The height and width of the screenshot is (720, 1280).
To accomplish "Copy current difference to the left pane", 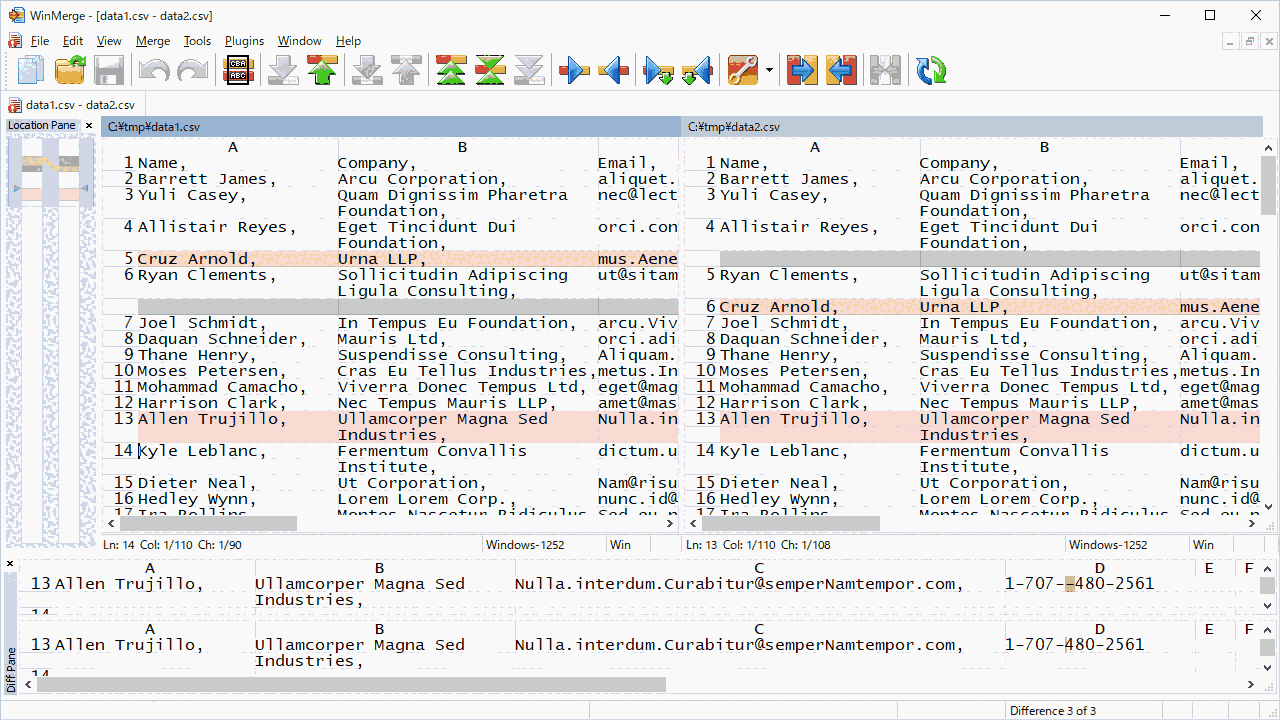I will (x=613, y=70).
